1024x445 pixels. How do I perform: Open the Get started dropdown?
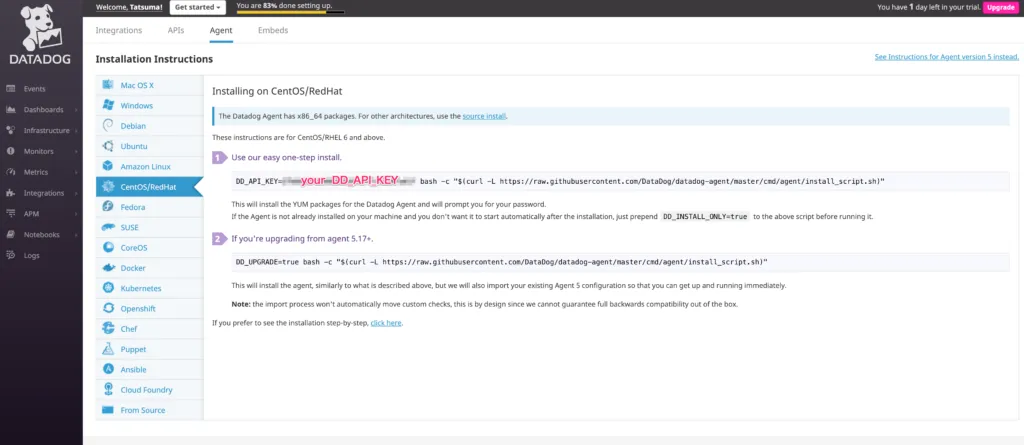[198, 7]
